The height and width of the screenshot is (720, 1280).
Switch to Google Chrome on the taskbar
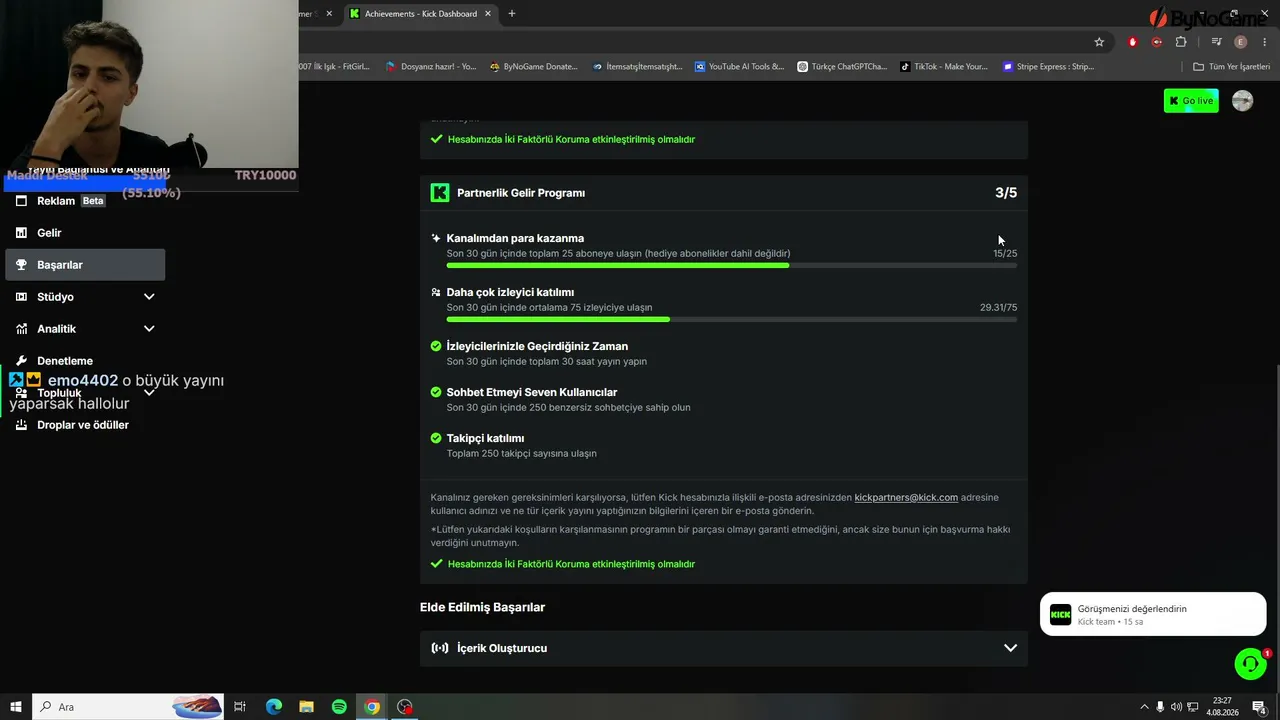[x=372, y=707]
